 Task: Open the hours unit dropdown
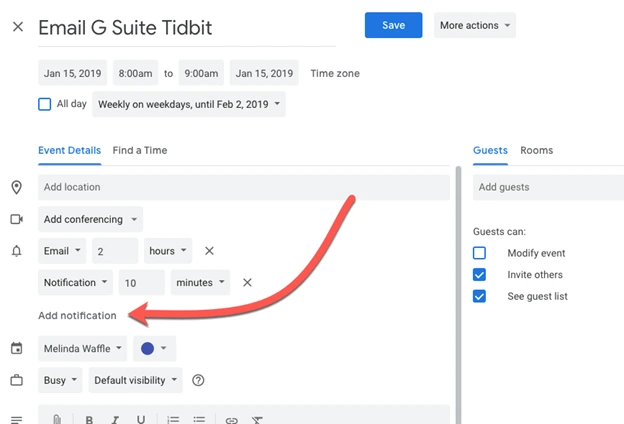click(x=168, y=251)
